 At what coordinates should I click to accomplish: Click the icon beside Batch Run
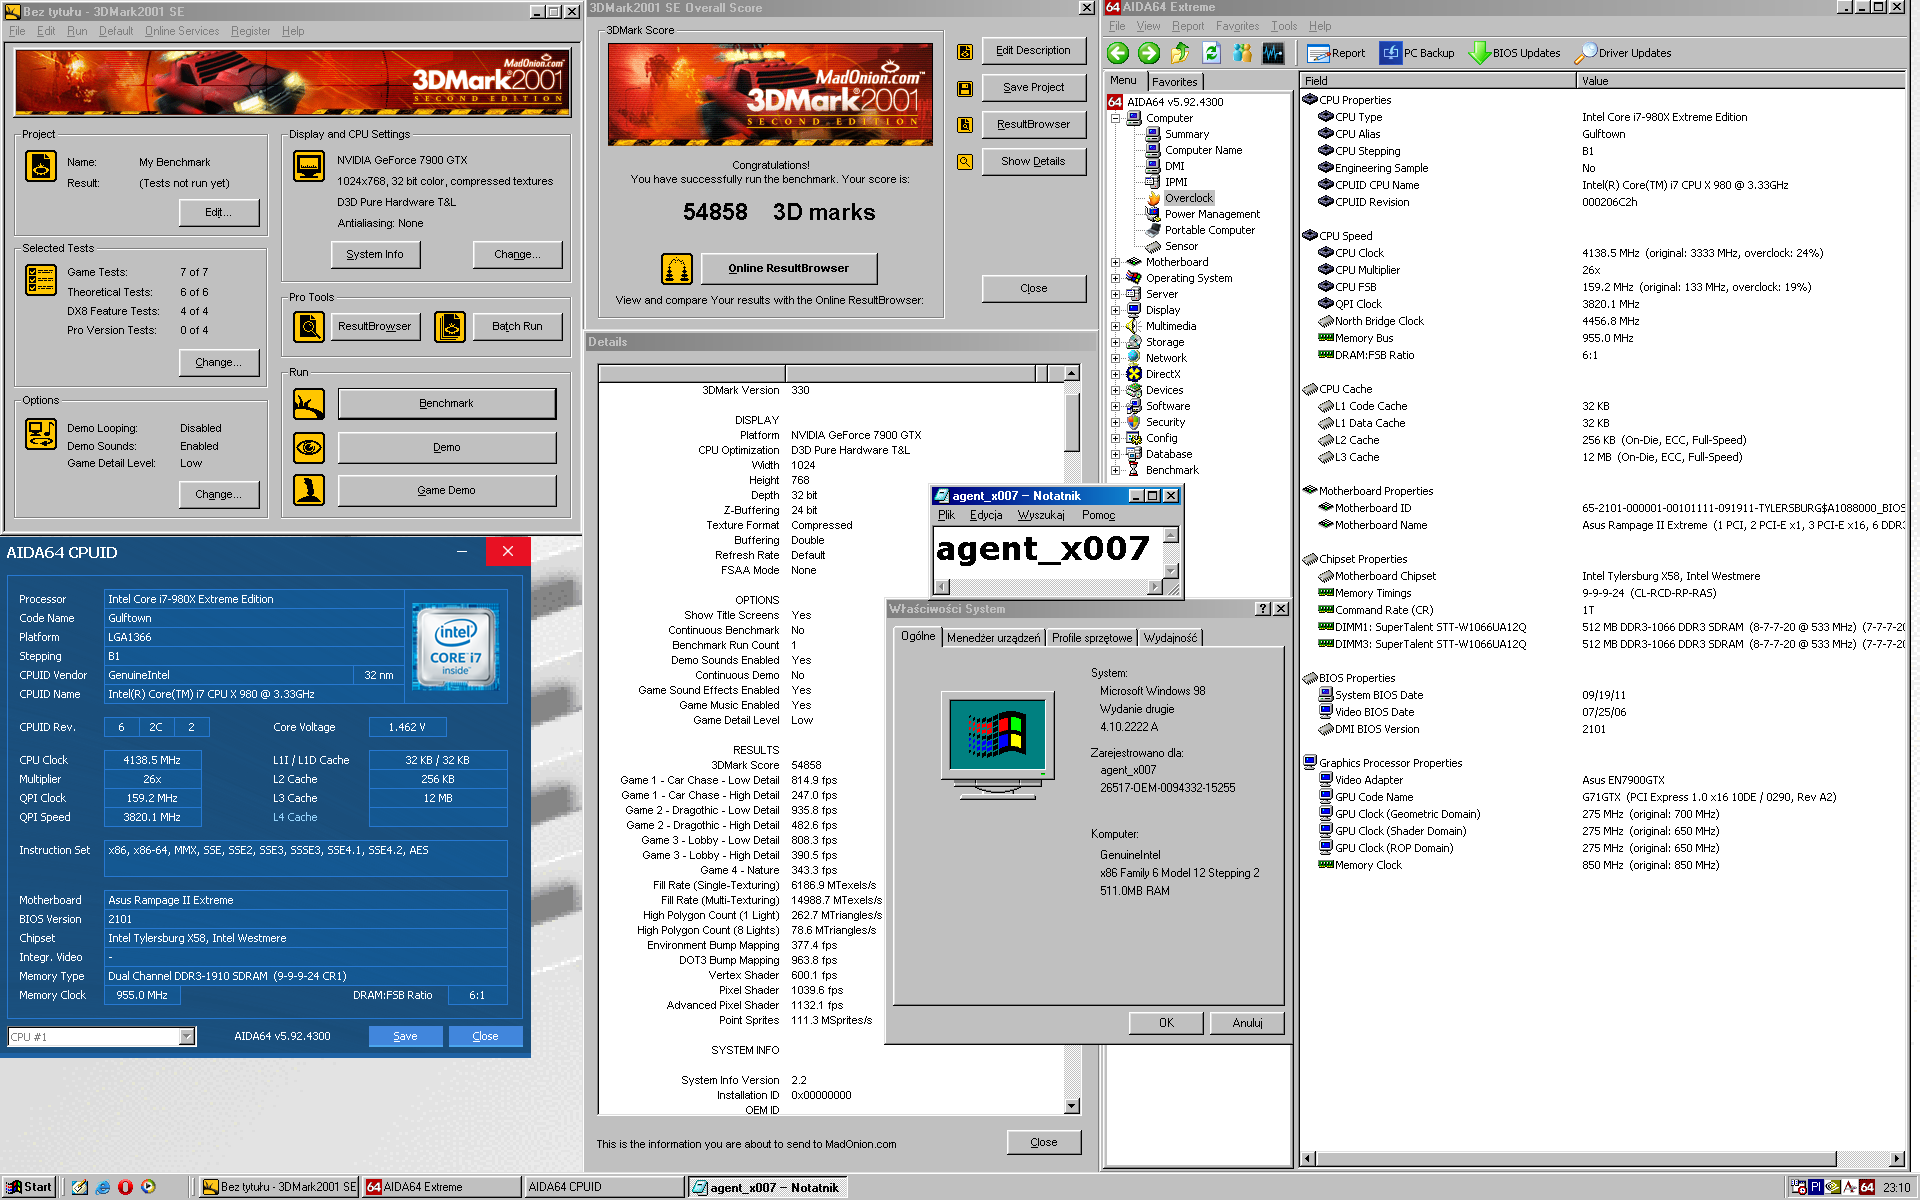click(x=450, y=326)
